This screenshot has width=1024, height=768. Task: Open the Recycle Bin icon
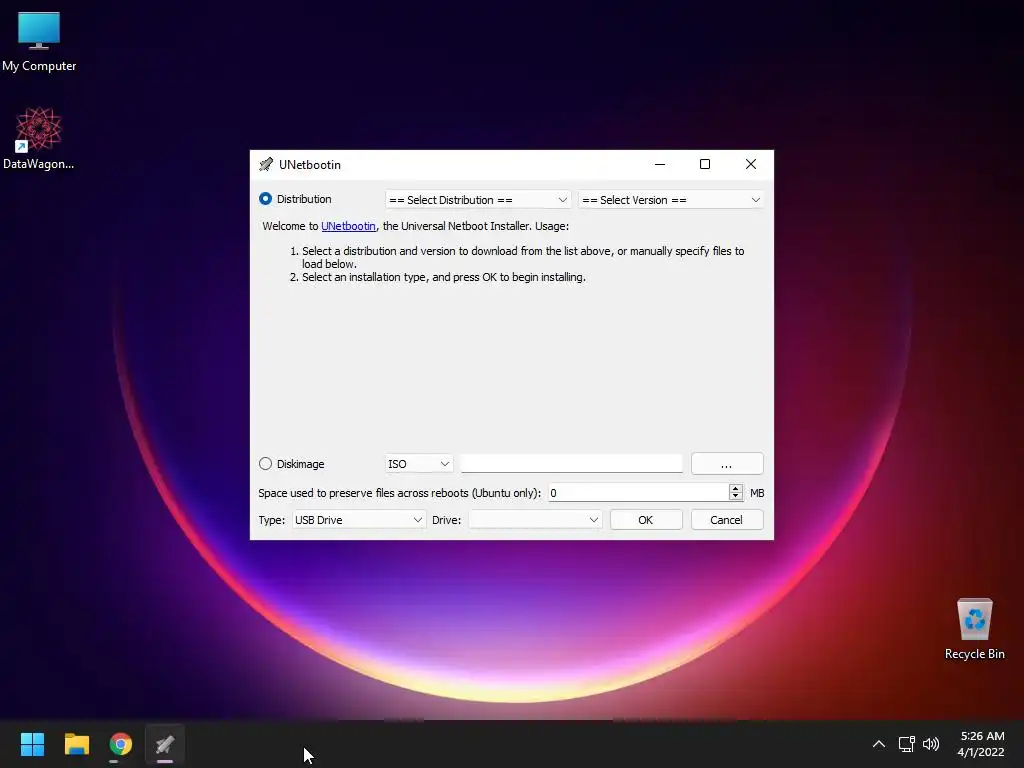[x=974, y=628]
